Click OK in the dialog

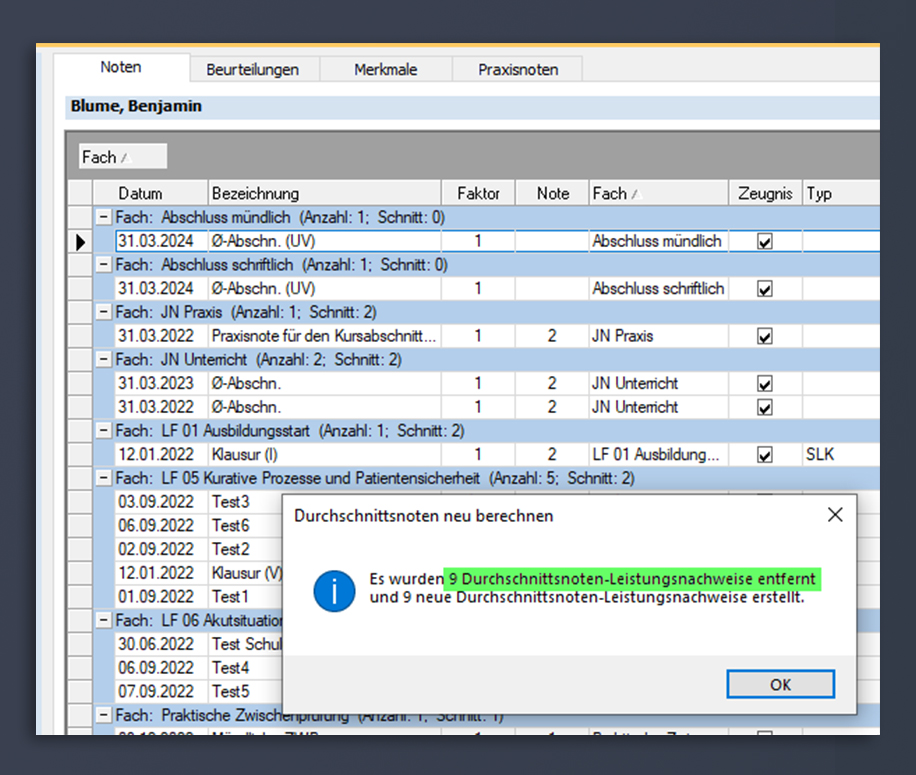[x=780, y=684]
